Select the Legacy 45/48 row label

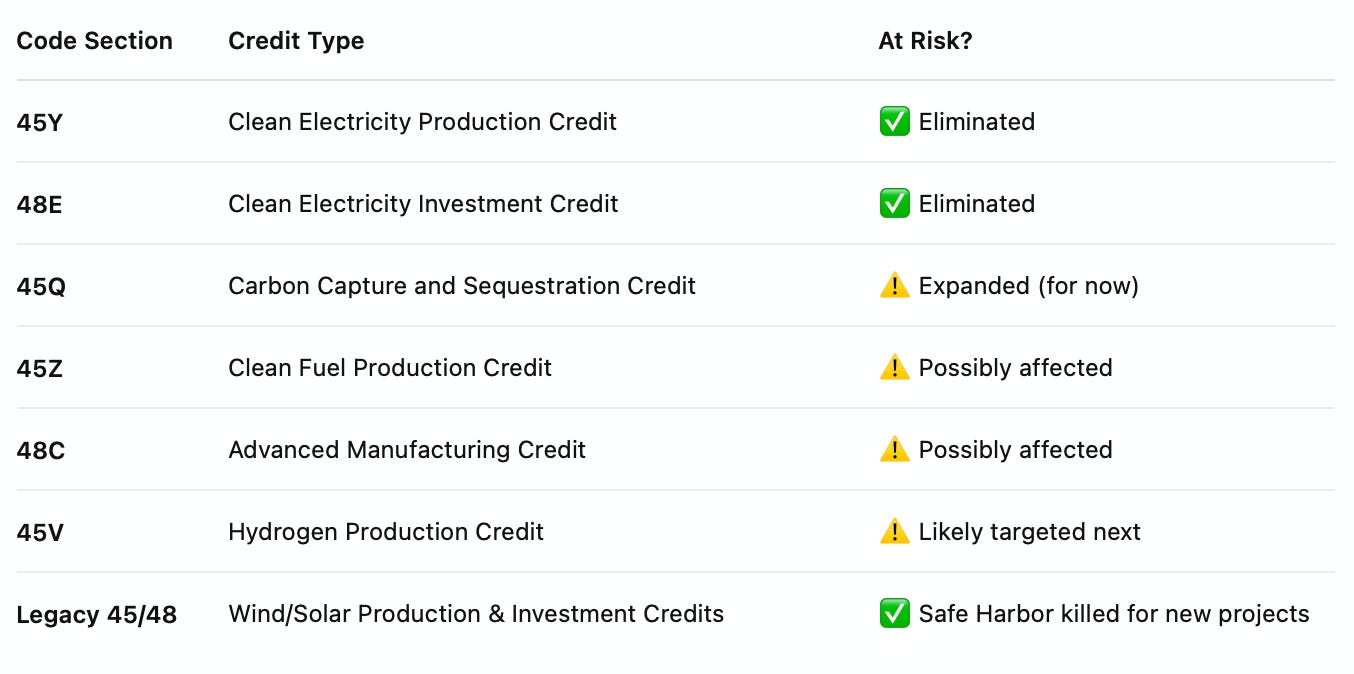click(x=97, y=615)
